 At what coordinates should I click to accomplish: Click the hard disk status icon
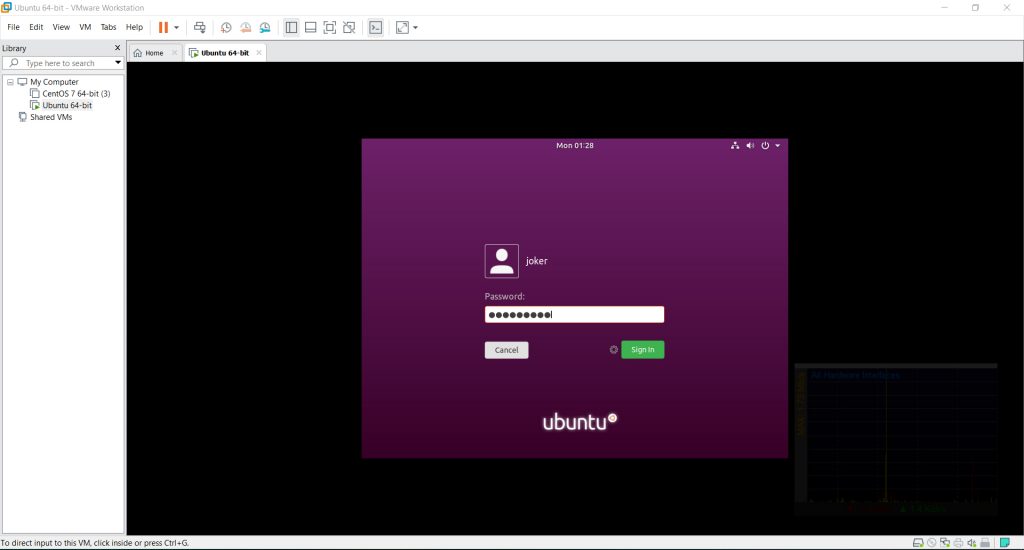918,543
